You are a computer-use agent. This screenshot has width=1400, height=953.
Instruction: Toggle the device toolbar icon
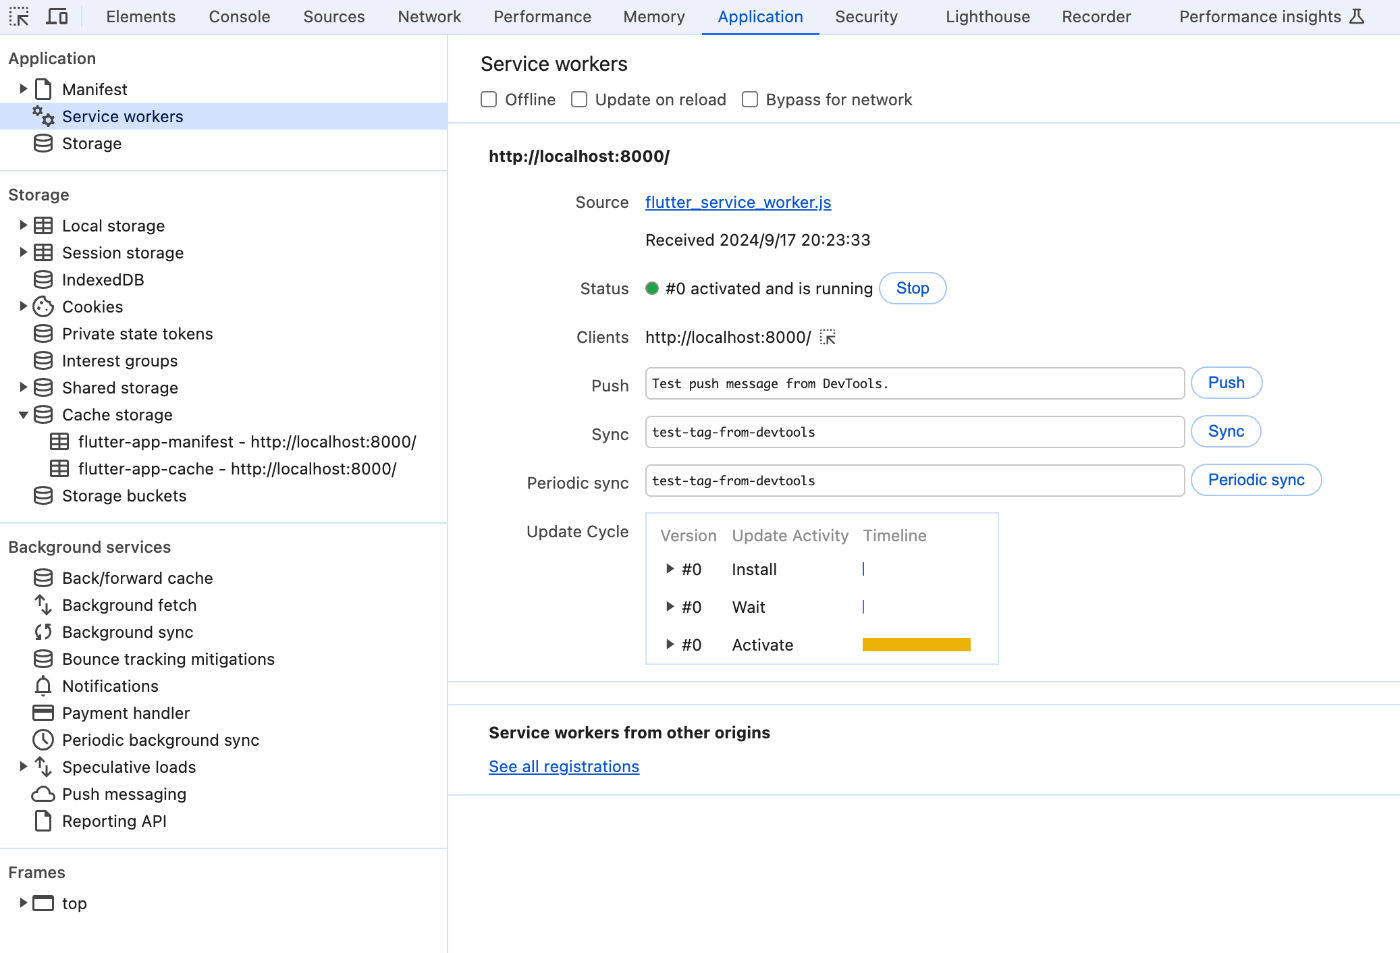point(58,17)
